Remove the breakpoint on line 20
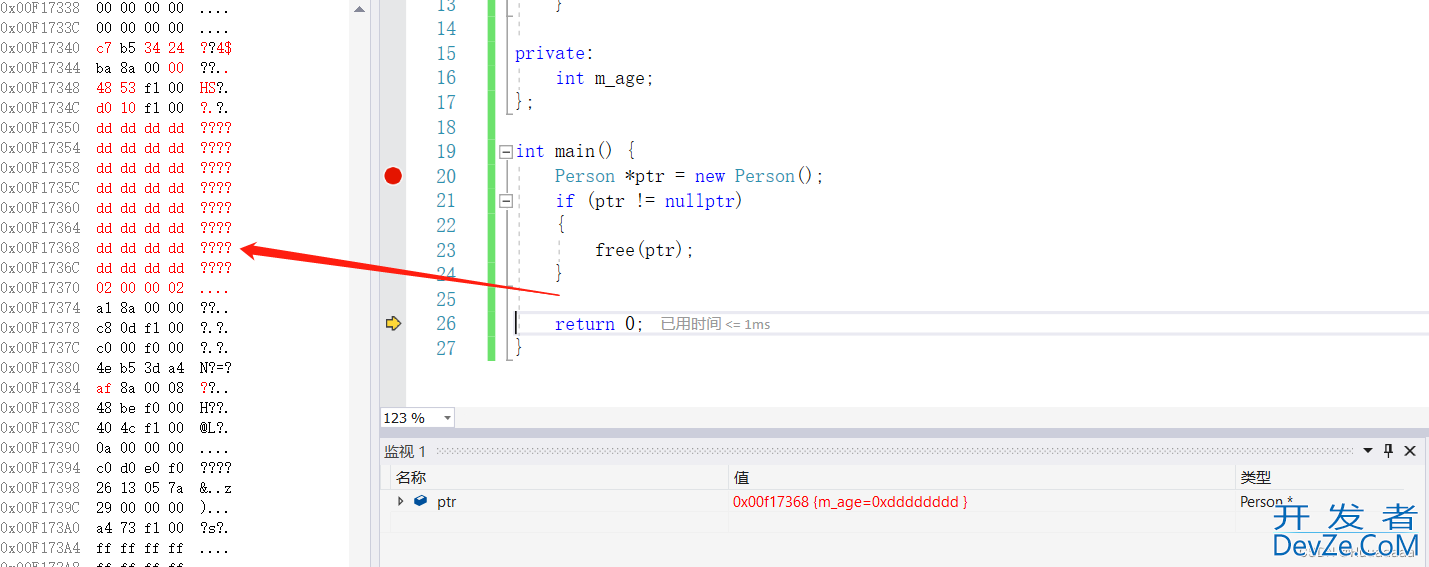Image resolution: width=1429 pixels, height=567 pixels. pyautogui.click(x=393, y=176)
